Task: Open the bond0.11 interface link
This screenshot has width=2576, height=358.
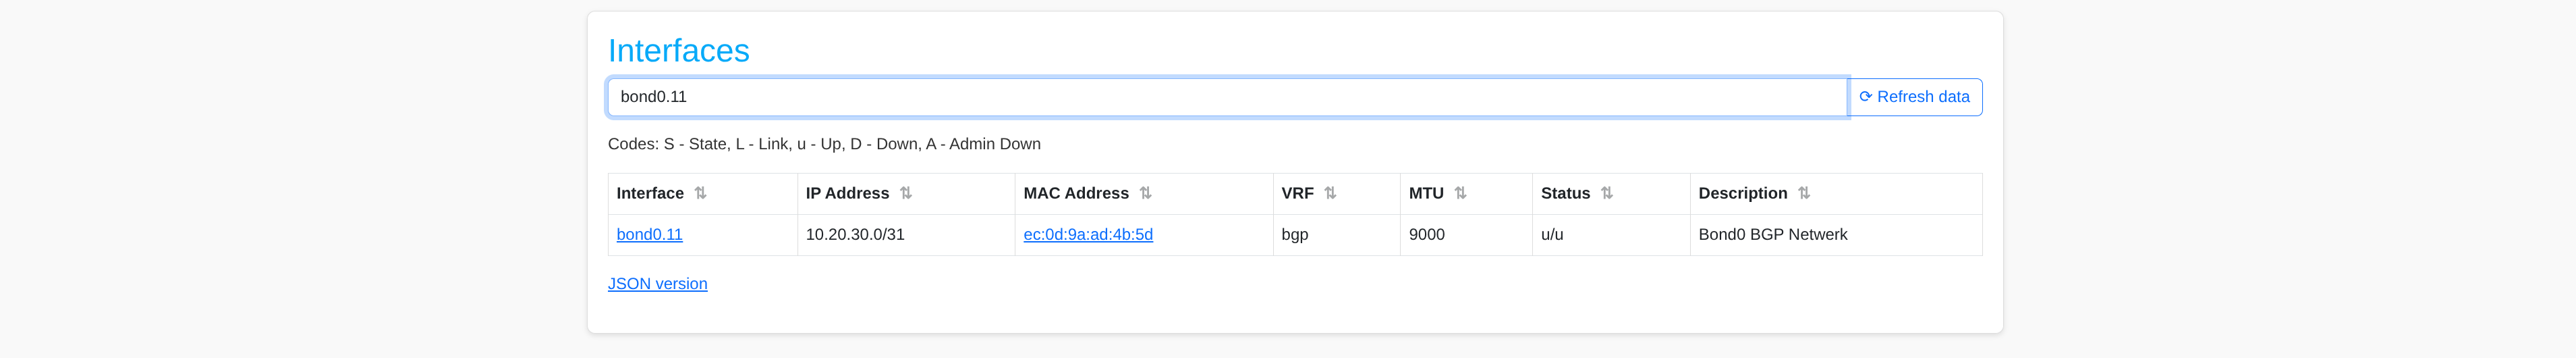Action: click(649, 234)
